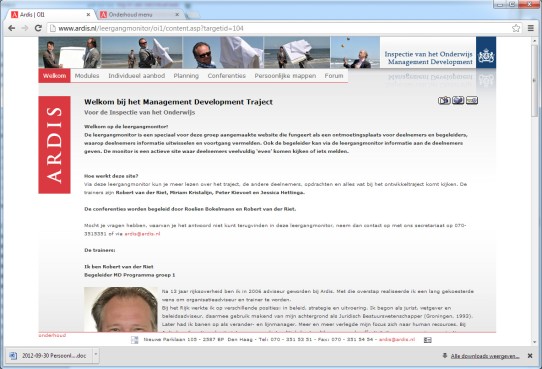Click the icon left of the footer address
This screenshot has height=369, width=542.
click(134, 340)
